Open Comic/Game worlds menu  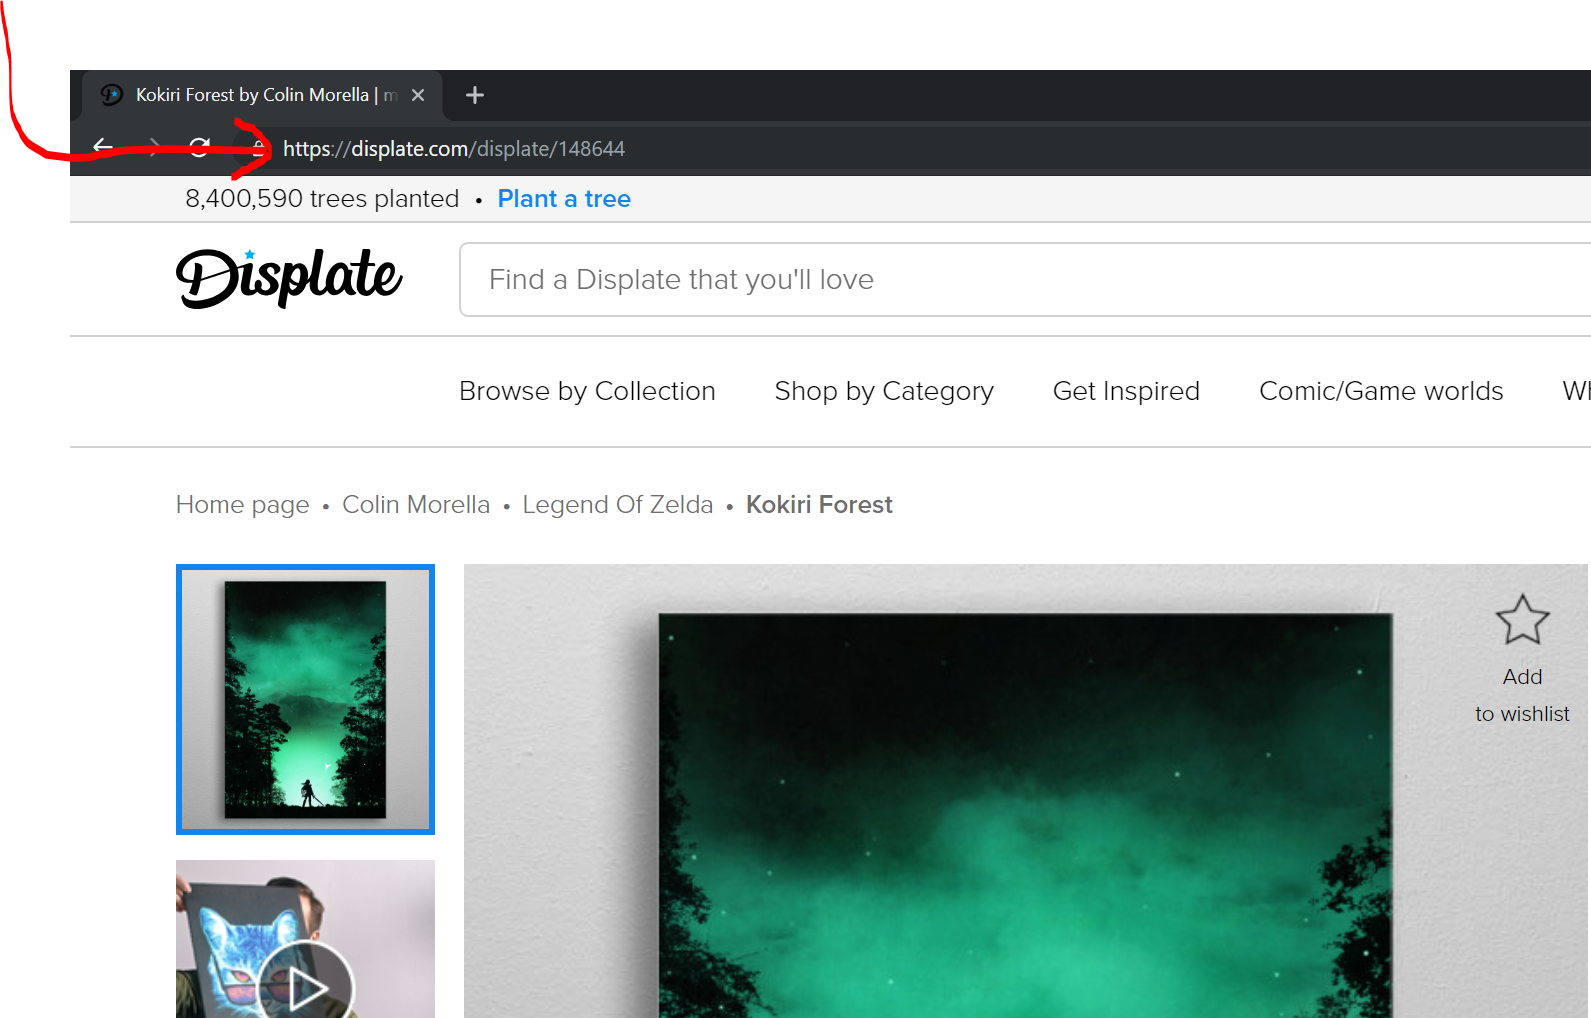(1381, 391)
